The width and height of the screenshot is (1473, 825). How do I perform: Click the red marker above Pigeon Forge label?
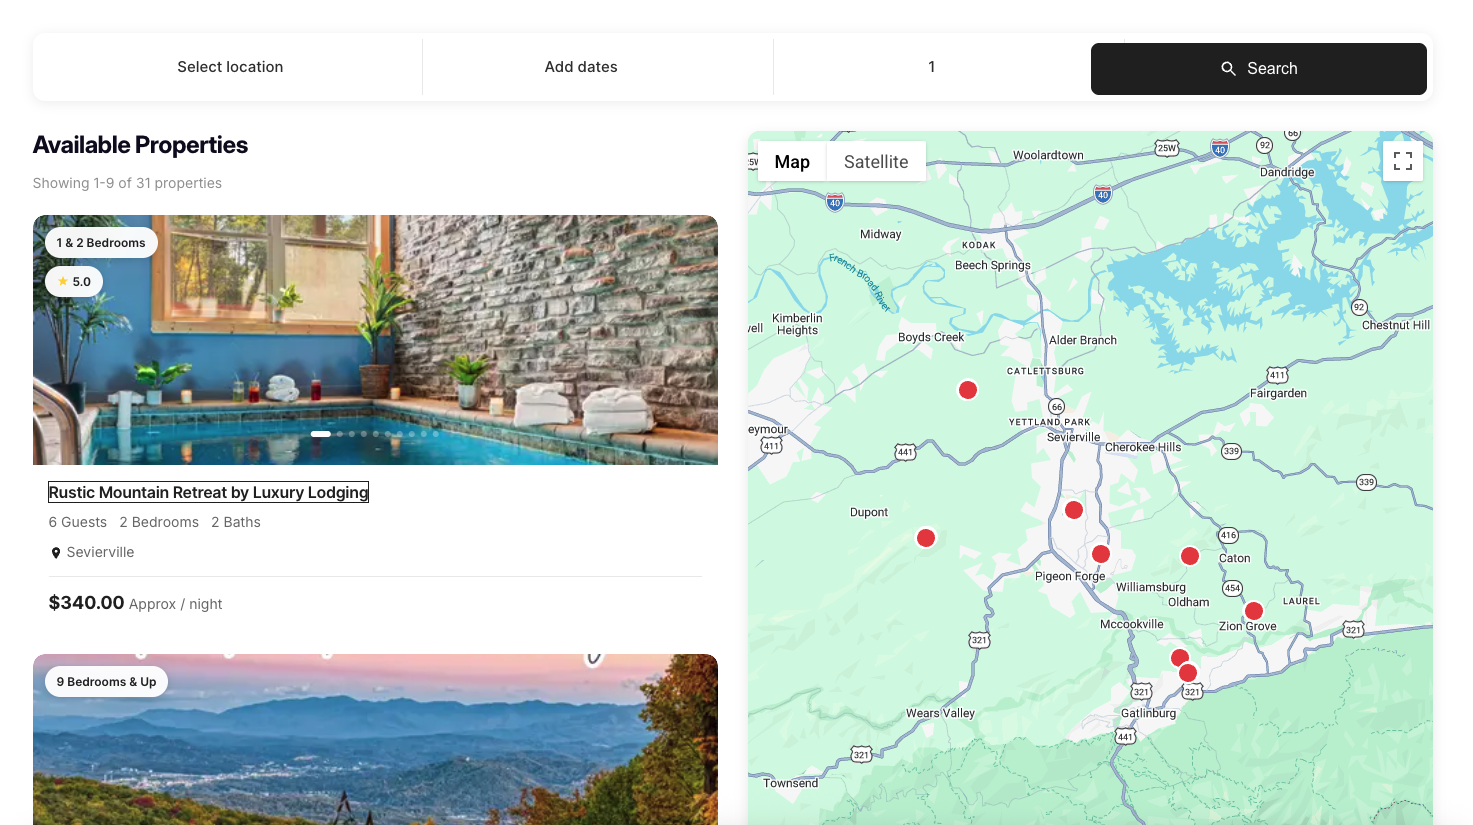[1101, 554]
